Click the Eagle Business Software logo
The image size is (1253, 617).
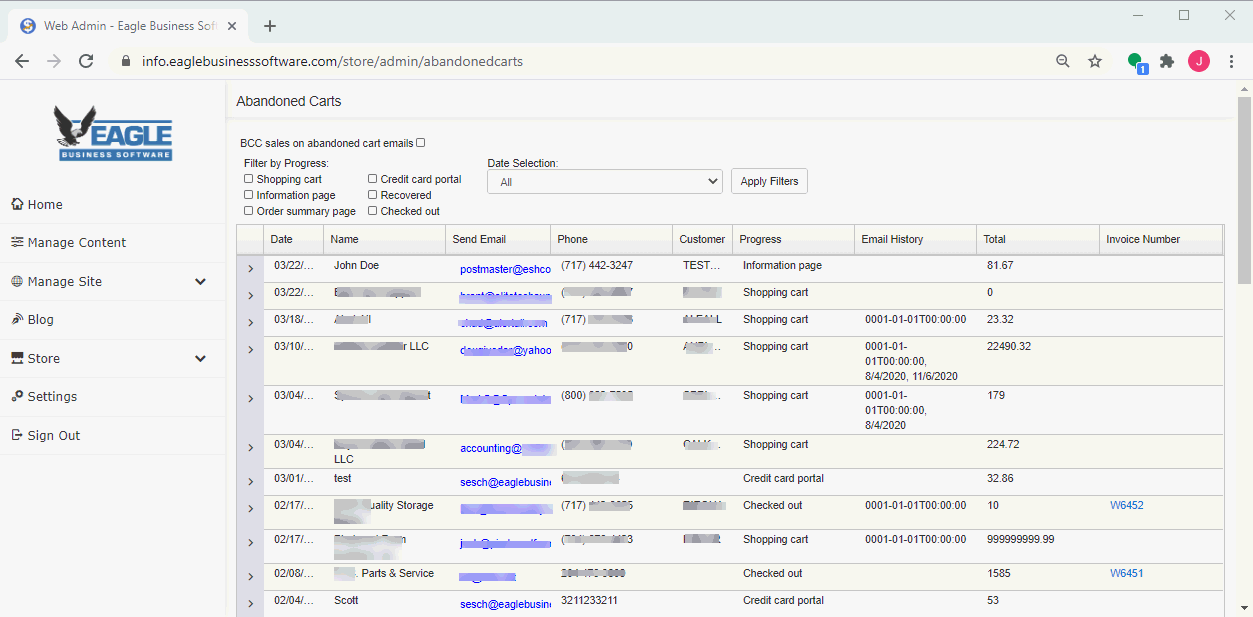(113, 133)
